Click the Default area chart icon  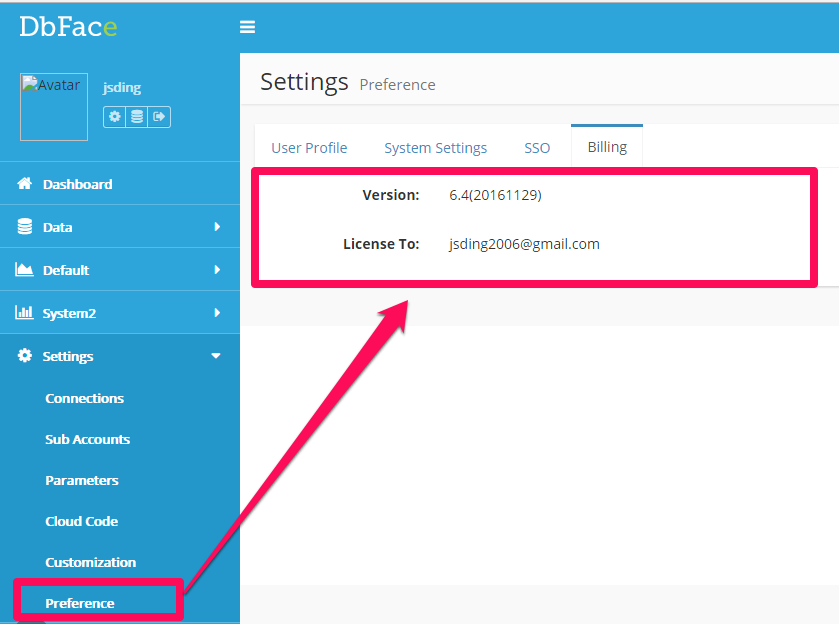pyautogui.click(x=24, y=269)
